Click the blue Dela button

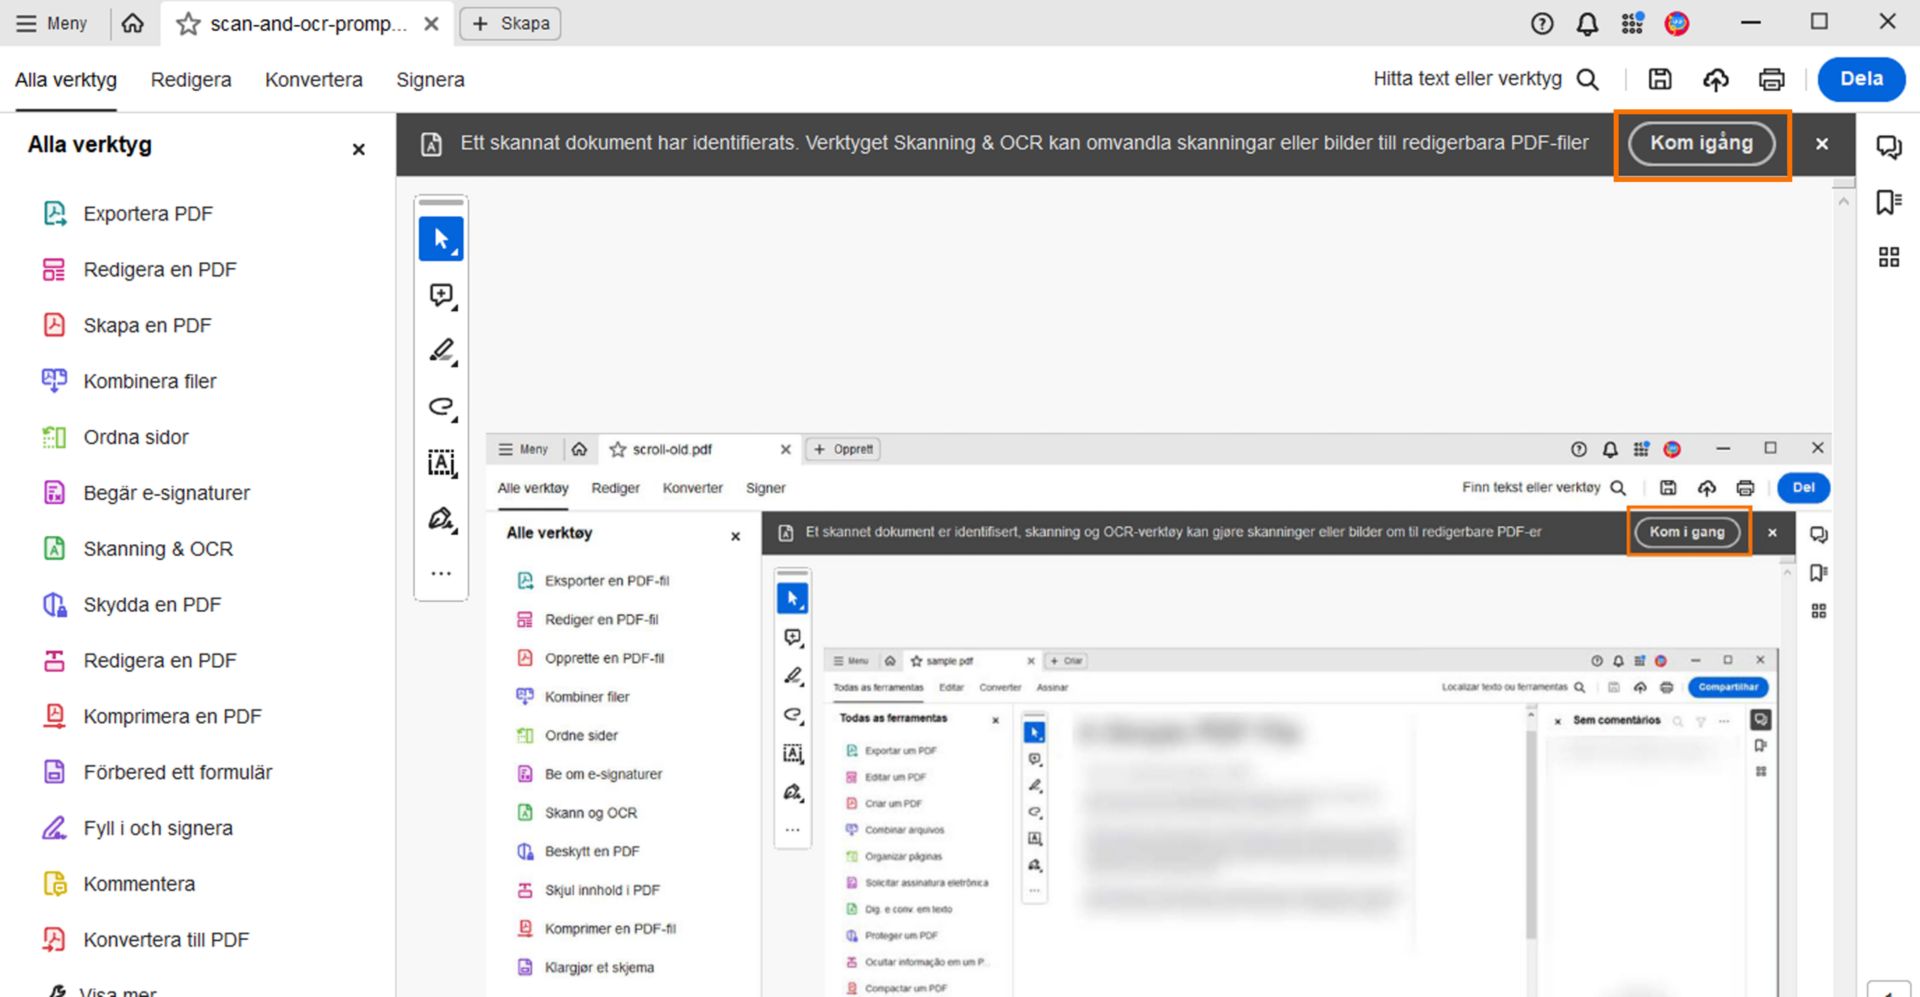(1861, 79)
